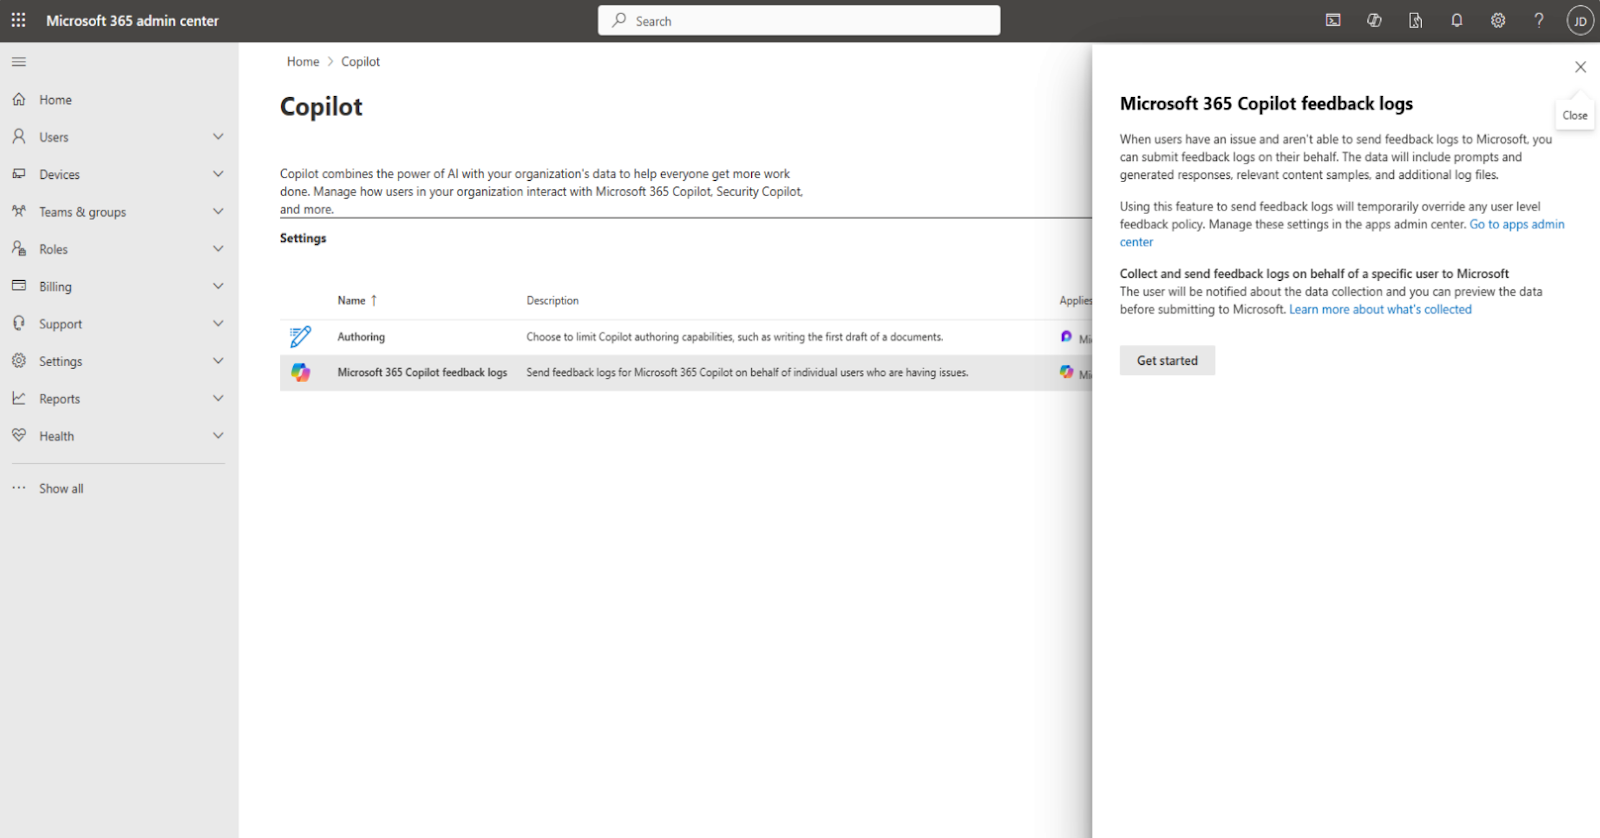Open the JD account avatar
This screenshot has width=1600, height=838.
[x=1580, y=21]
